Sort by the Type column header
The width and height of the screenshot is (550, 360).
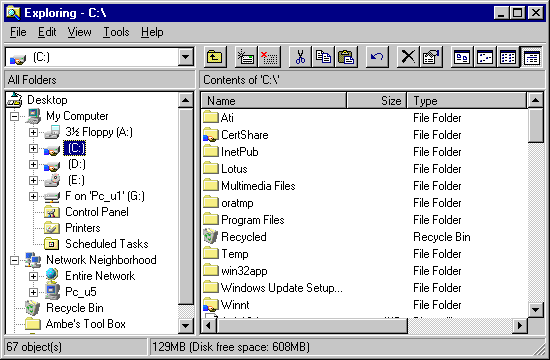pos(467,101)
